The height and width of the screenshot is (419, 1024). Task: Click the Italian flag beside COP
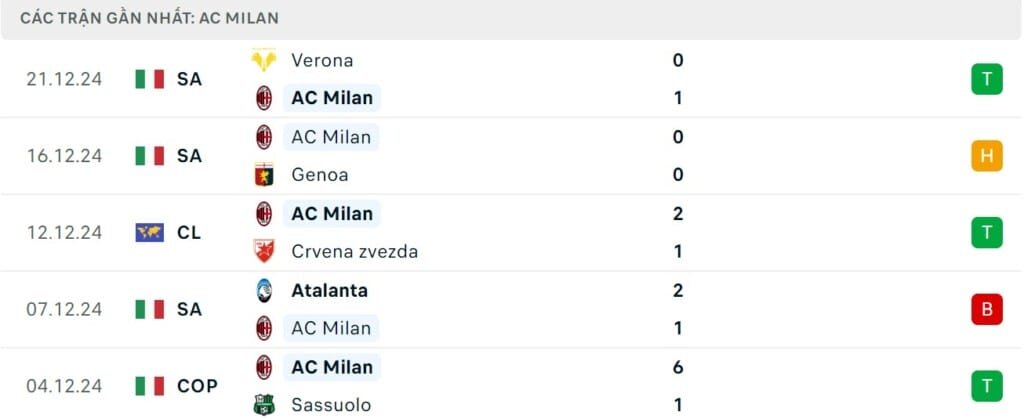pos(149,386)
